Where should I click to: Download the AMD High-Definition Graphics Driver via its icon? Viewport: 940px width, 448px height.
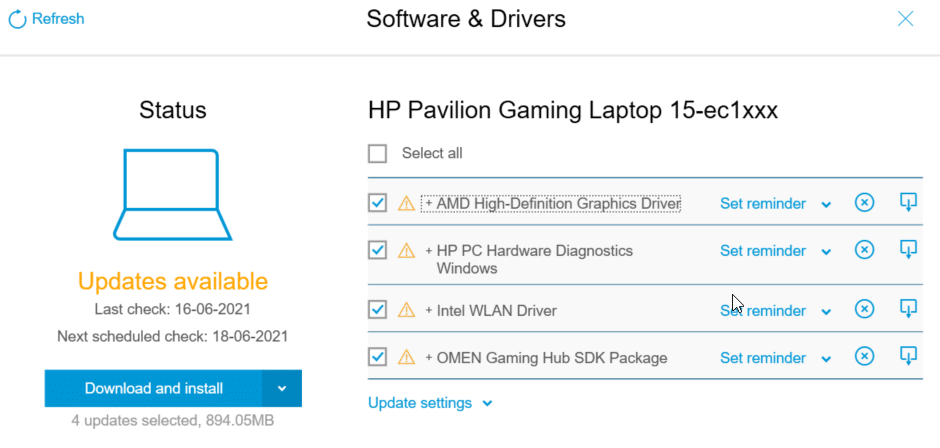908,202
